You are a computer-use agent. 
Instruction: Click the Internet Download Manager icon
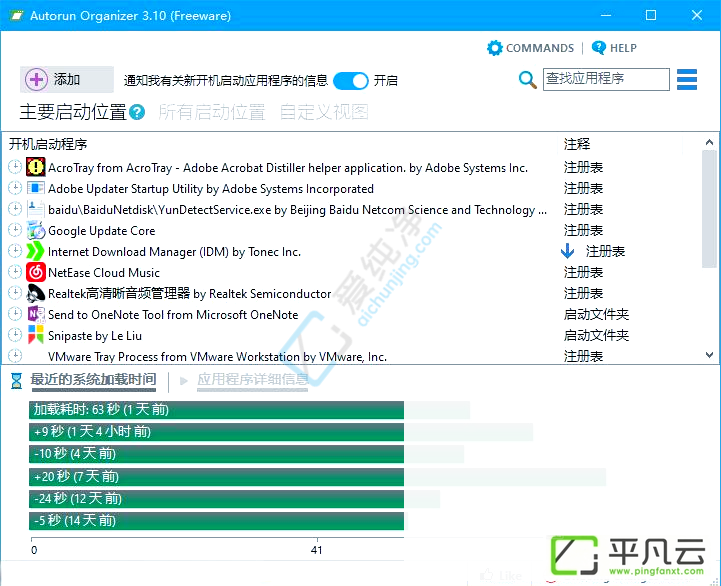tap(35, 251)
